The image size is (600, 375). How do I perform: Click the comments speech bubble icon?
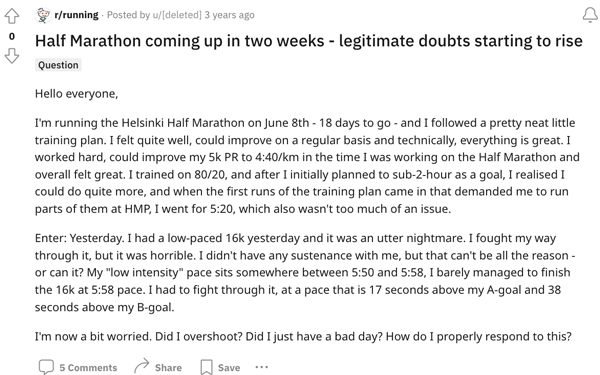46,367
